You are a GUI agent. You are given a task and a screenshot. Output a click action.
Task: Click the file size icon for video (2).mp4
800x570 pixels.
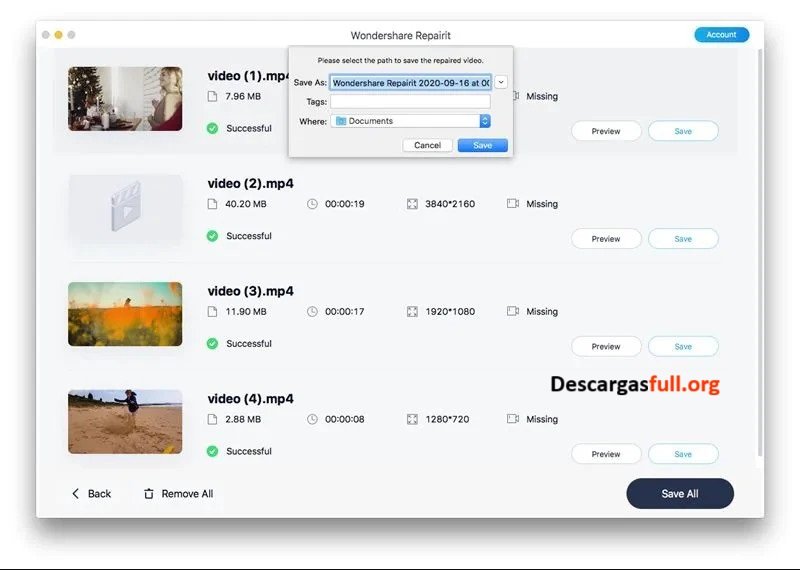(212, 204)
